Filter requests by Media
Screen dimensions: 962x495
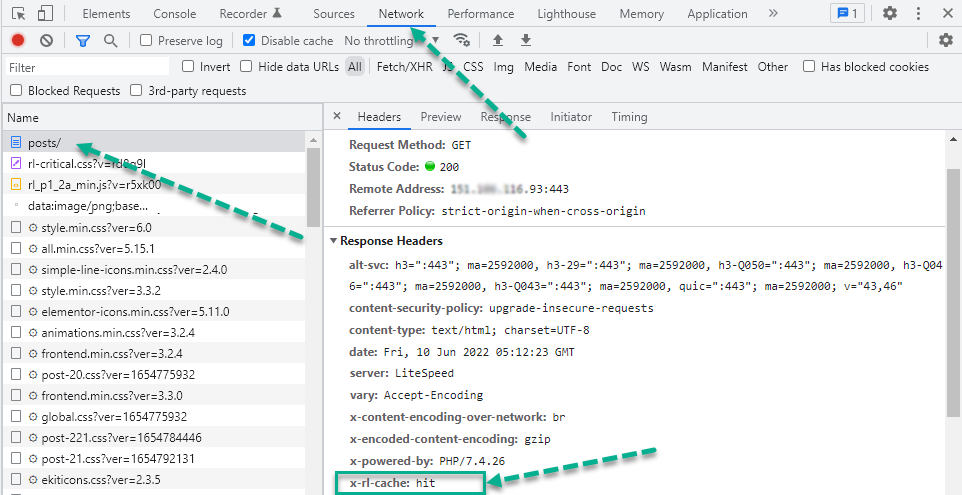point(541,67)
